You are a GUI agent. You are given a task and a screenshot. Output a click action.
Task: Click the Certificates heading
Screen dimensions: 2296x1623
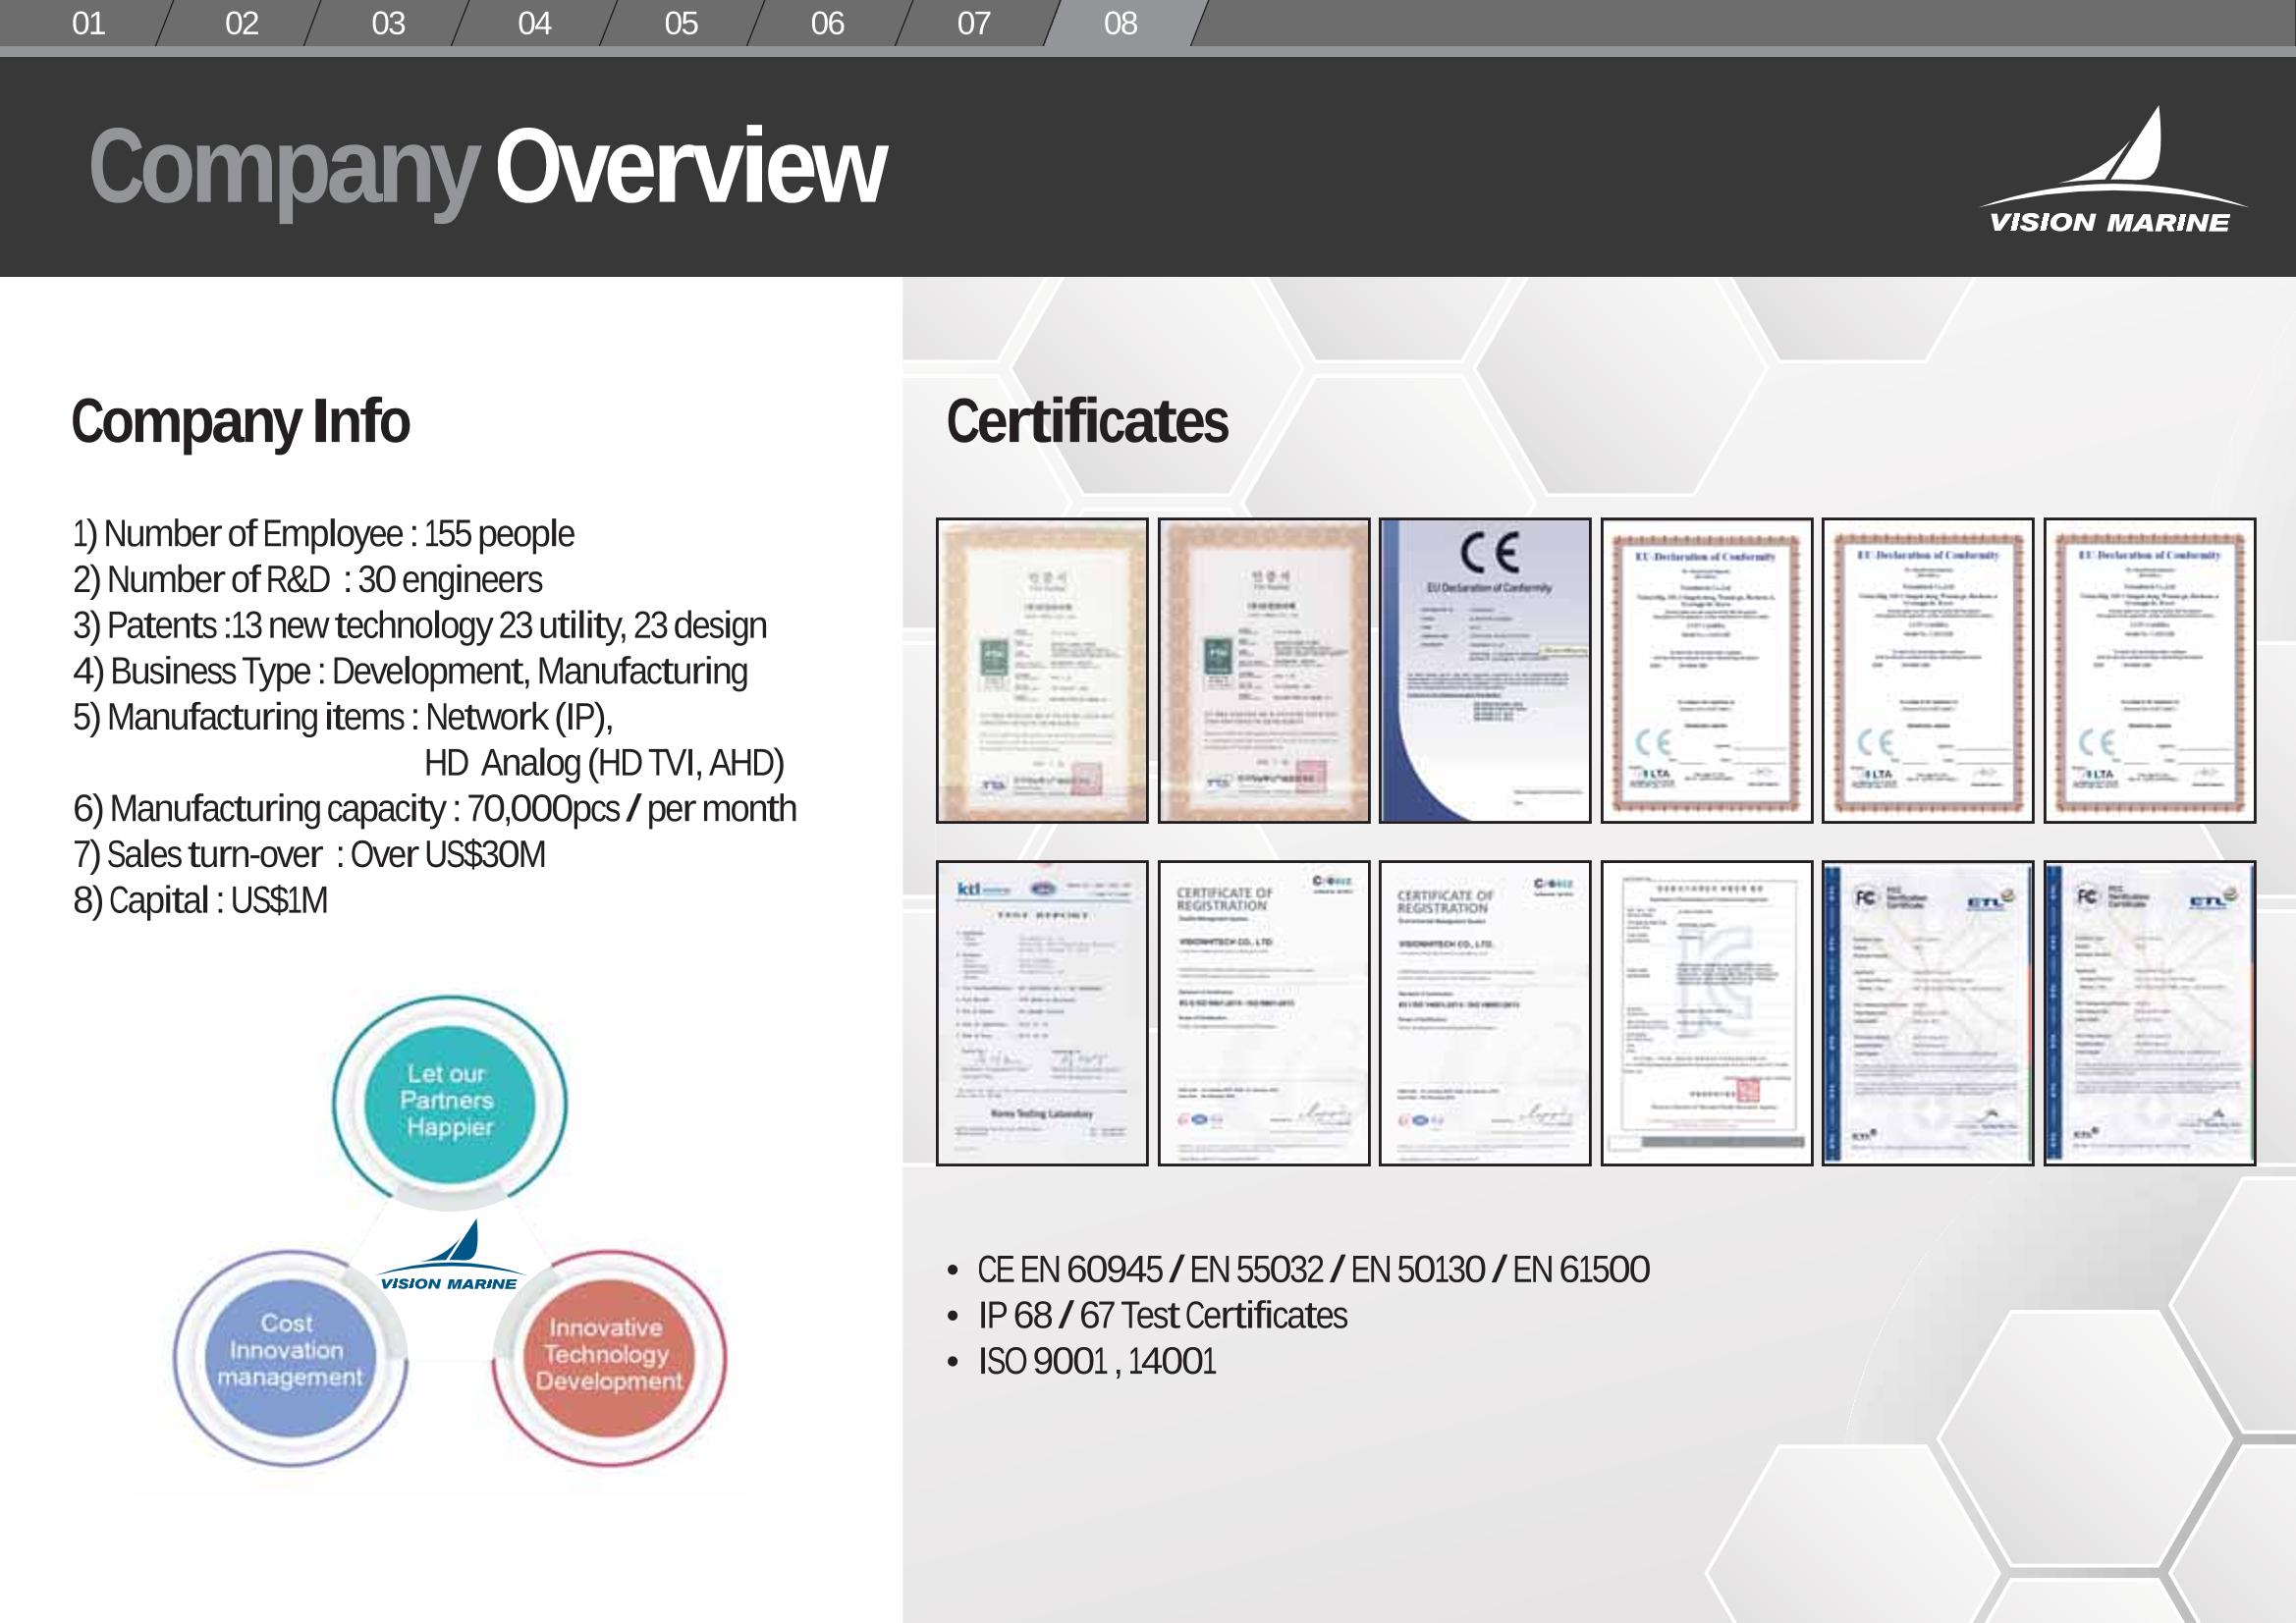1087,422
